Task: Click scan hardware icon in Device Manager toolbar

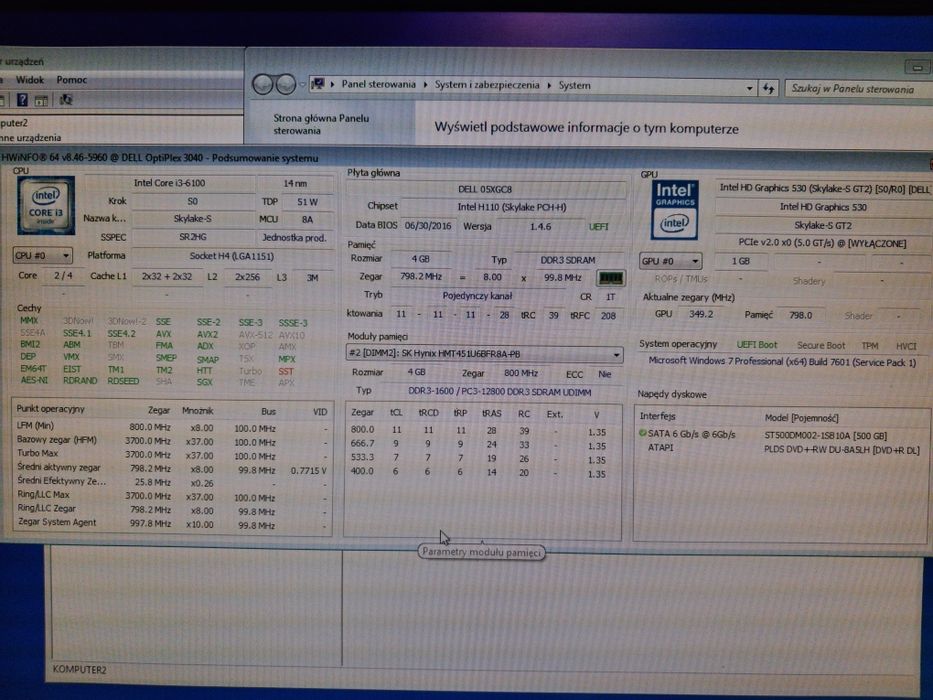Action: (65, 99)
